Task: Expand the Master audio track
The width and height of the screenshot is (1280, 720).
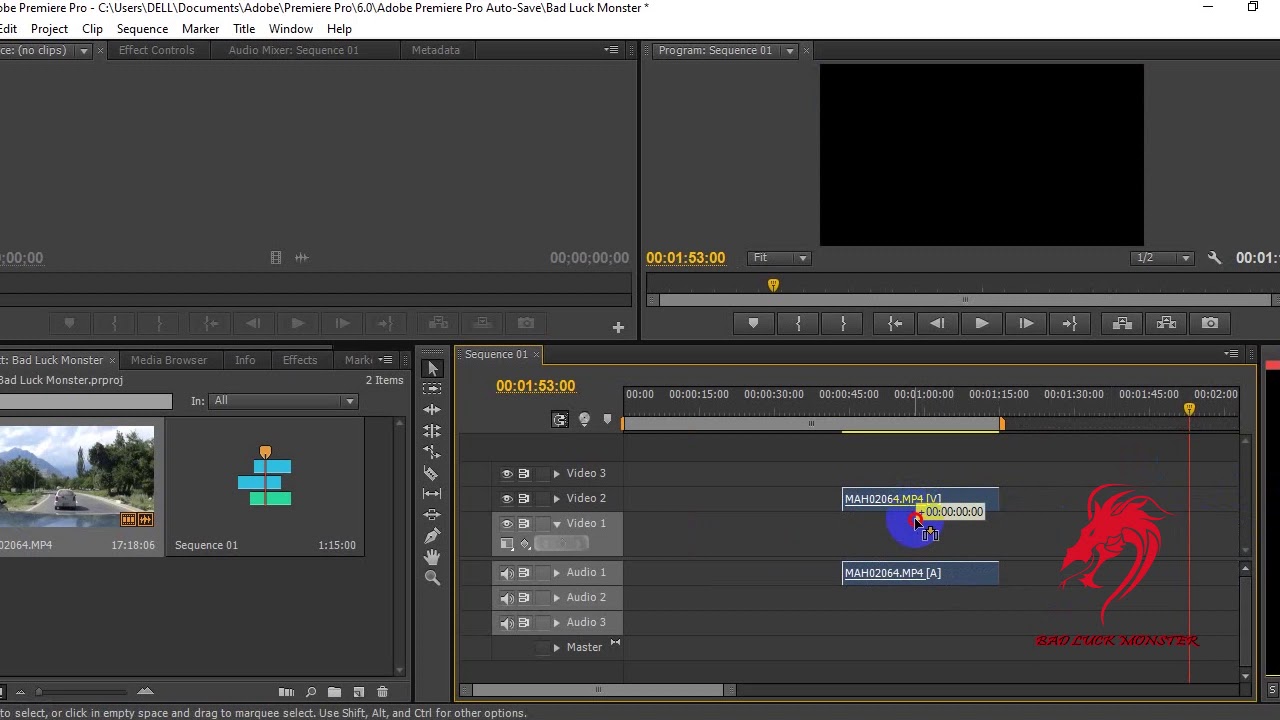Action: 557,648
